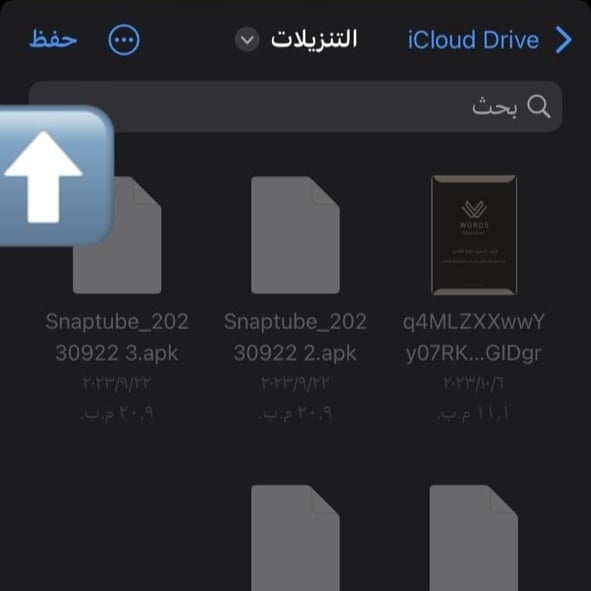Select the blank file icon in bottom middle
The width and height of the screenshot is (591, 591).
pos(296,538)
